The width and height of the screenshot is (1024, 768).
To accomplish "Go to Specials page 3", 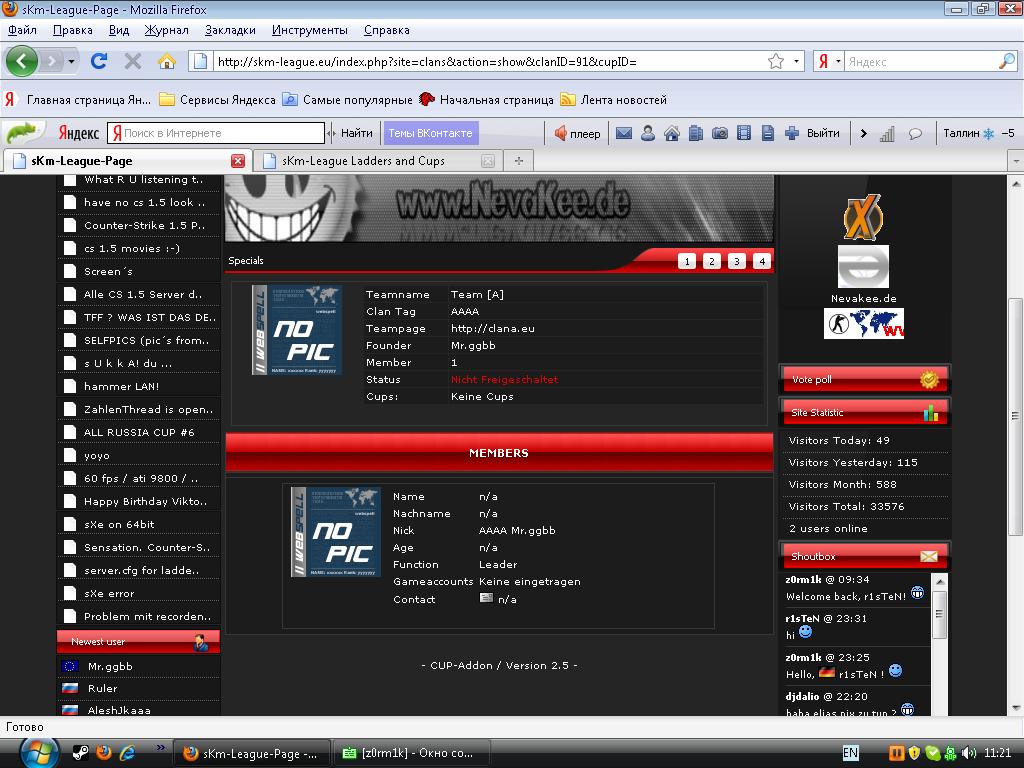I will [737, 261].
